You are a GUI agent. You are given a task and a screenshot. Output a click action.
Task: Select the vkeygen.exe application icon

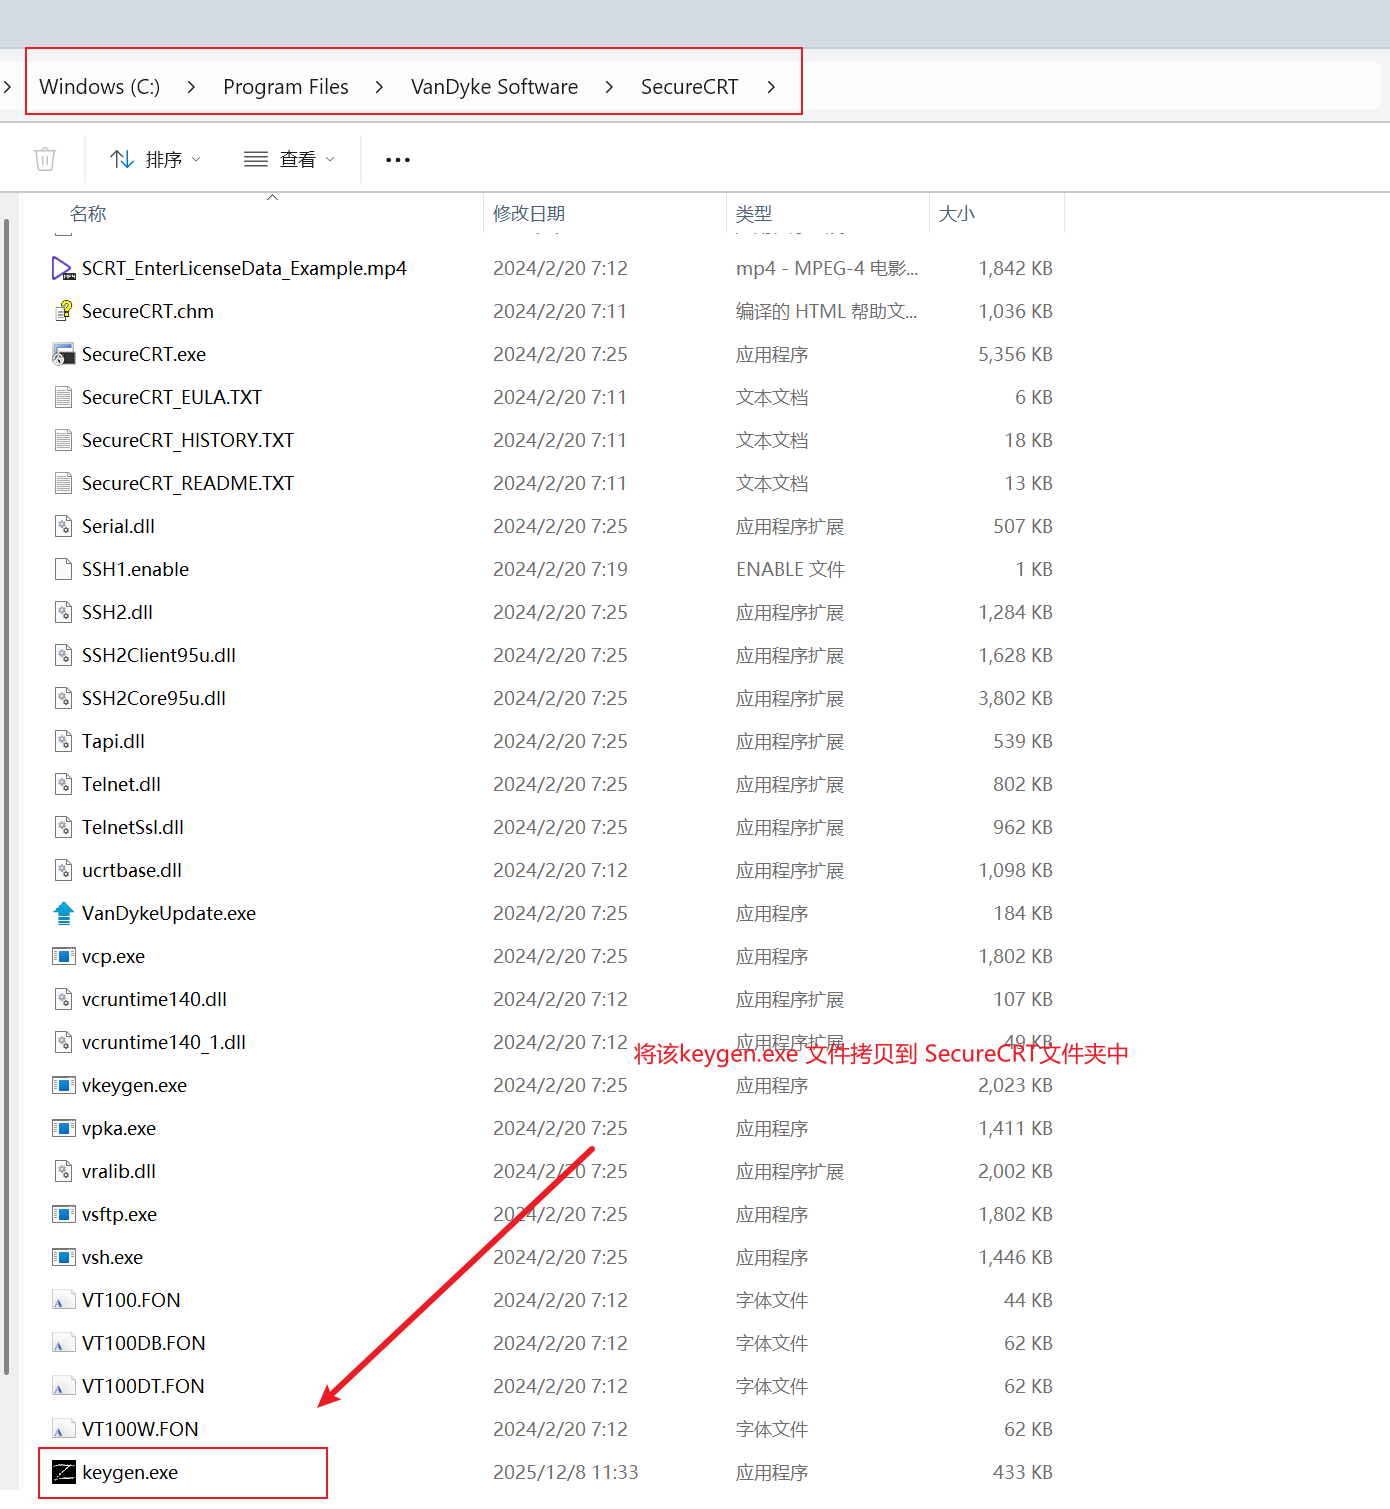coord(63,1085)
